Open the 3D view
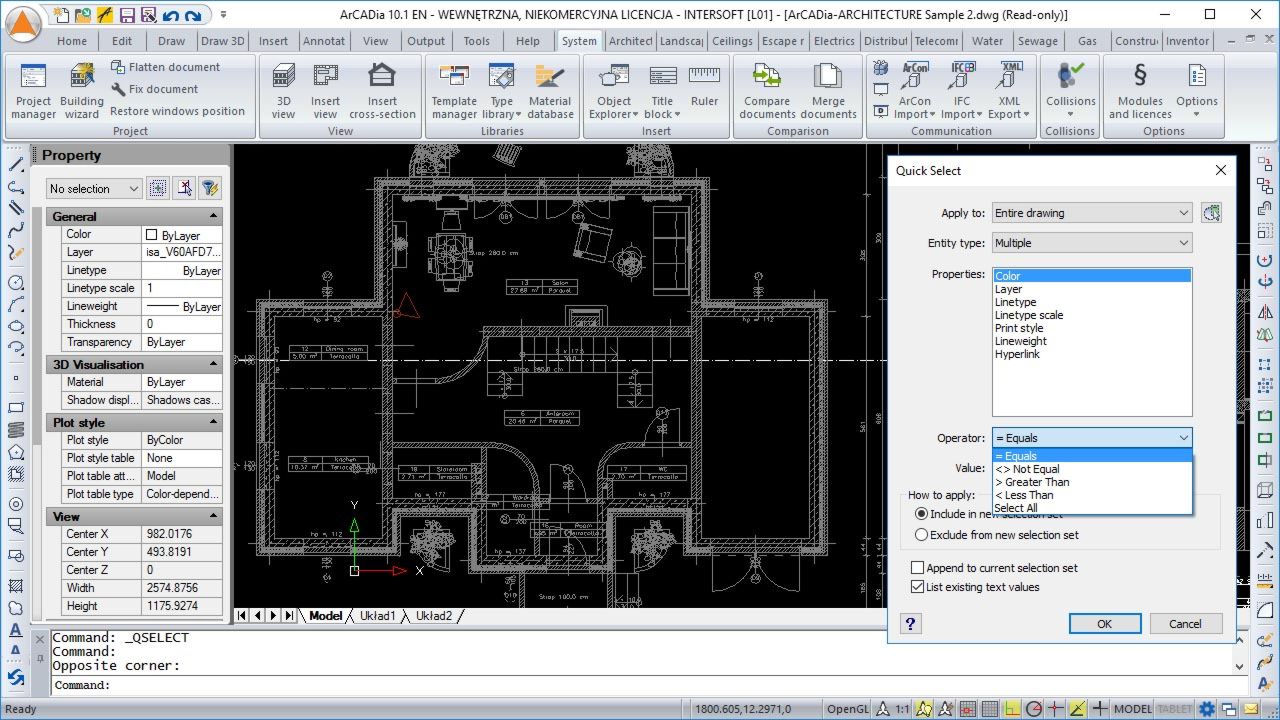The width and height of the screenshot is (1280, 720). coord(284,91)
